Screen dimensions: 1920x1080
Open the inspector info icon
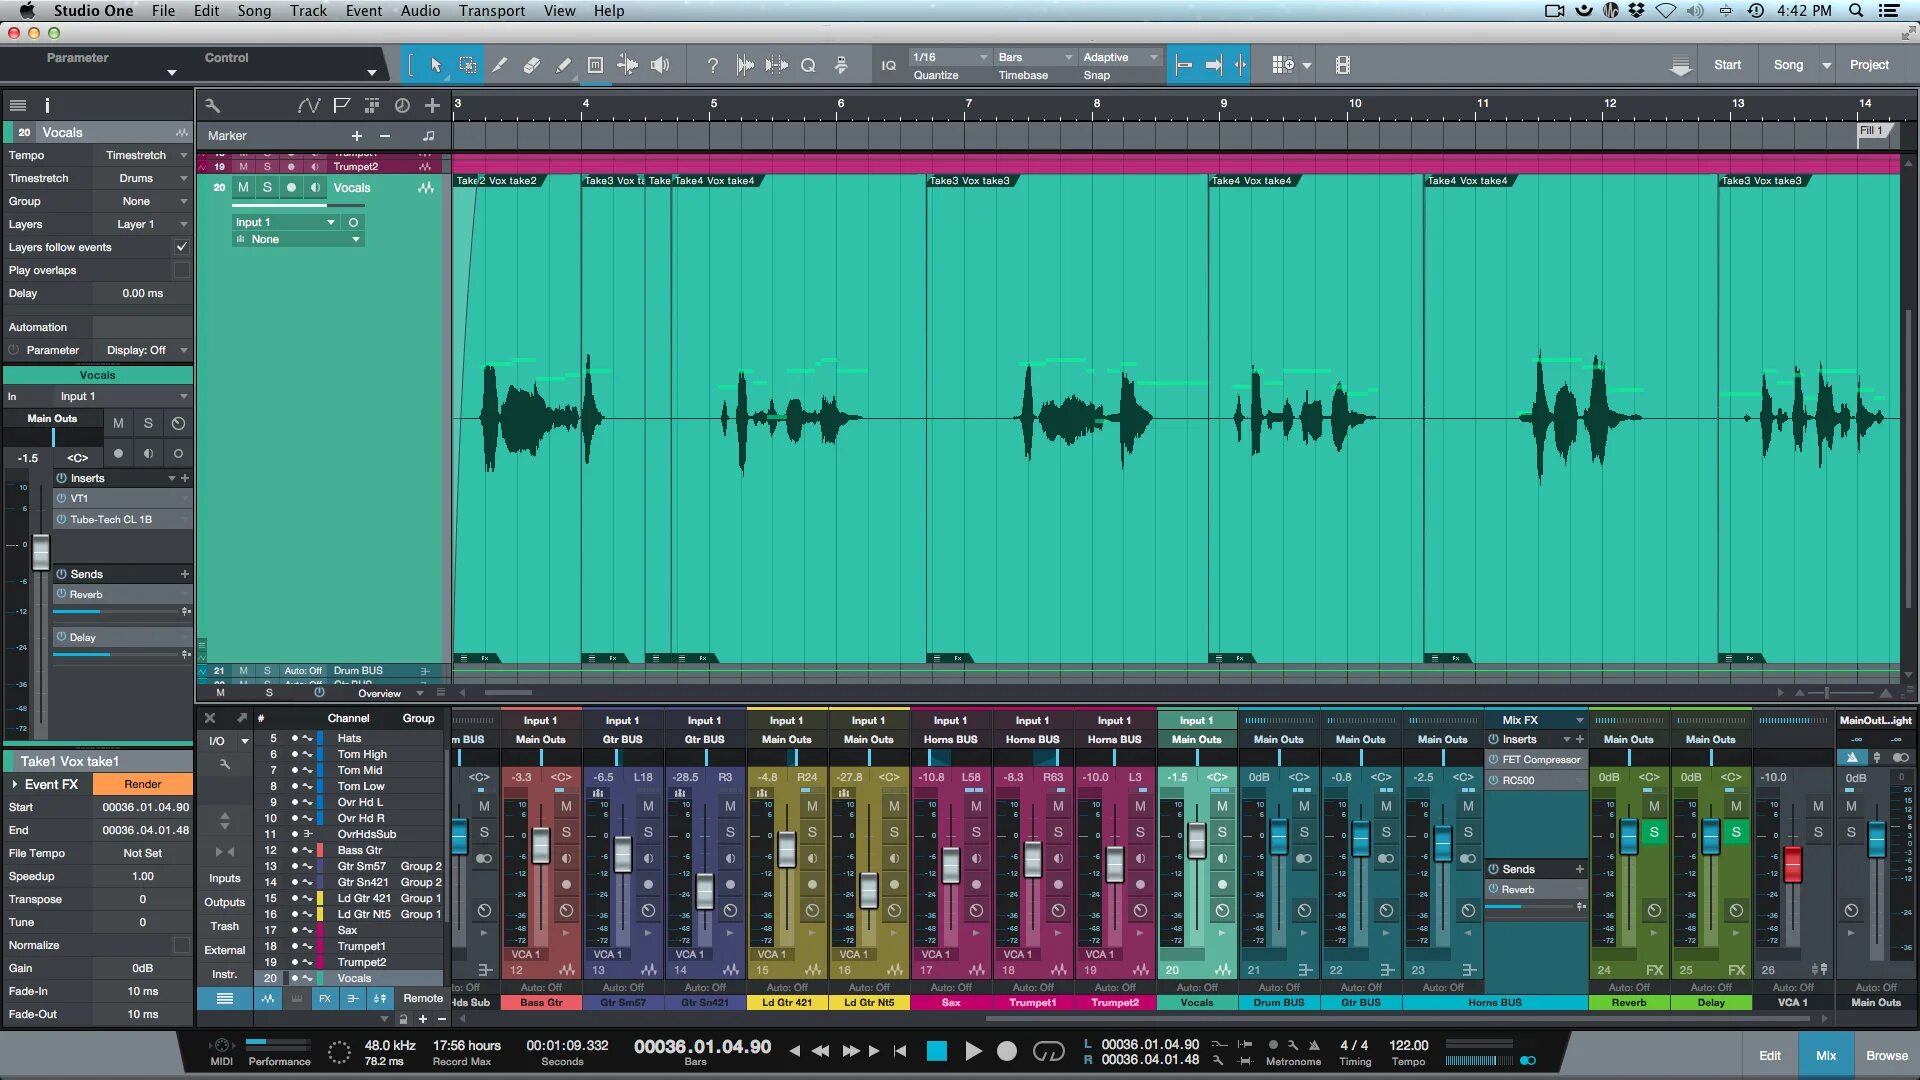coord(47,105)
